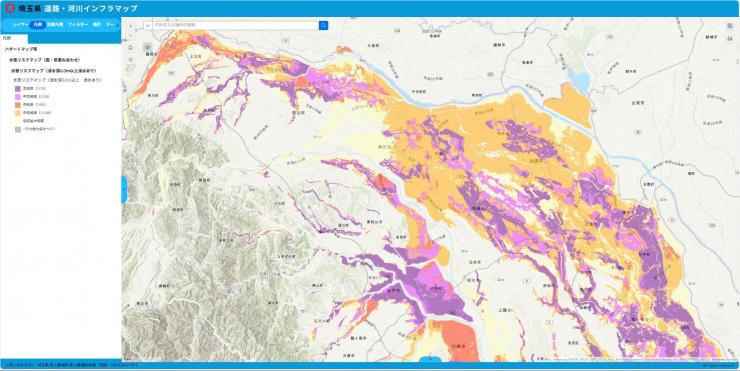Image resolution: width=740 pixels, height=371 pixels.
Task: Click the orange legend color swatch
Action: [17, 105]
